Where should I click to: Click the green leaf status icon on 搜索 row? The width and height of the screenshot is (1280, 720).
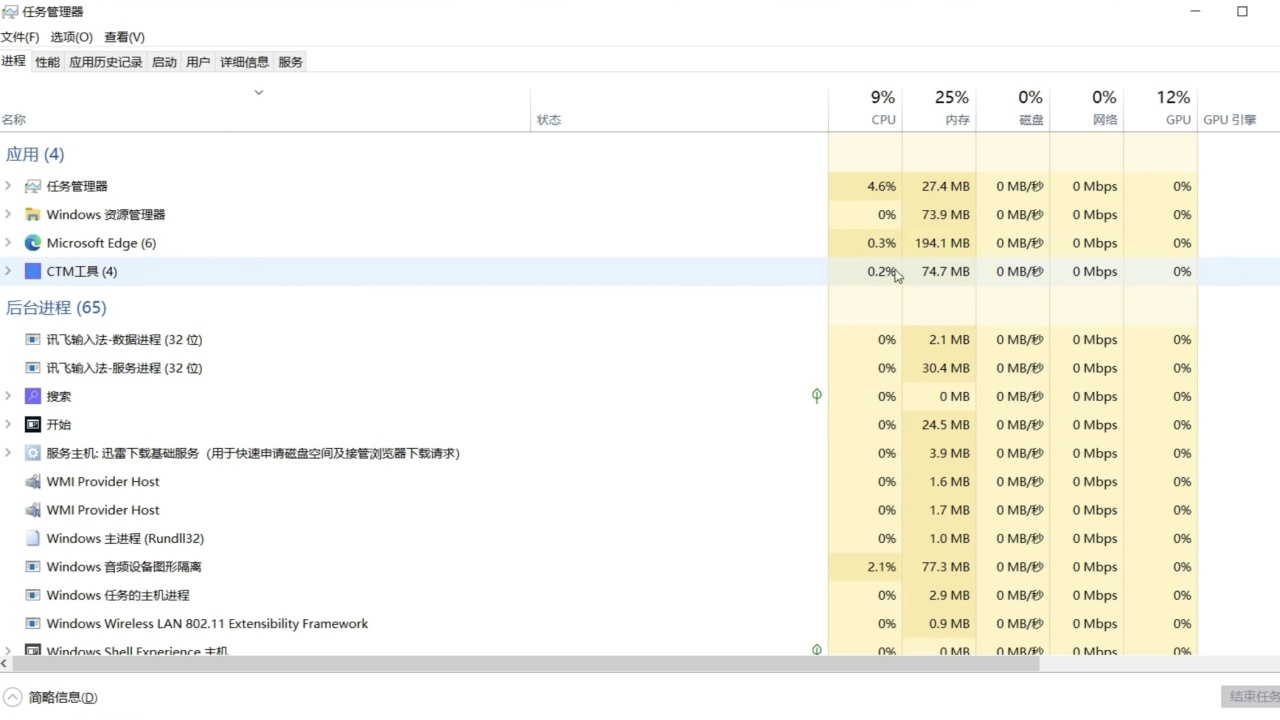pyautogui.click(x=817, y=396)
